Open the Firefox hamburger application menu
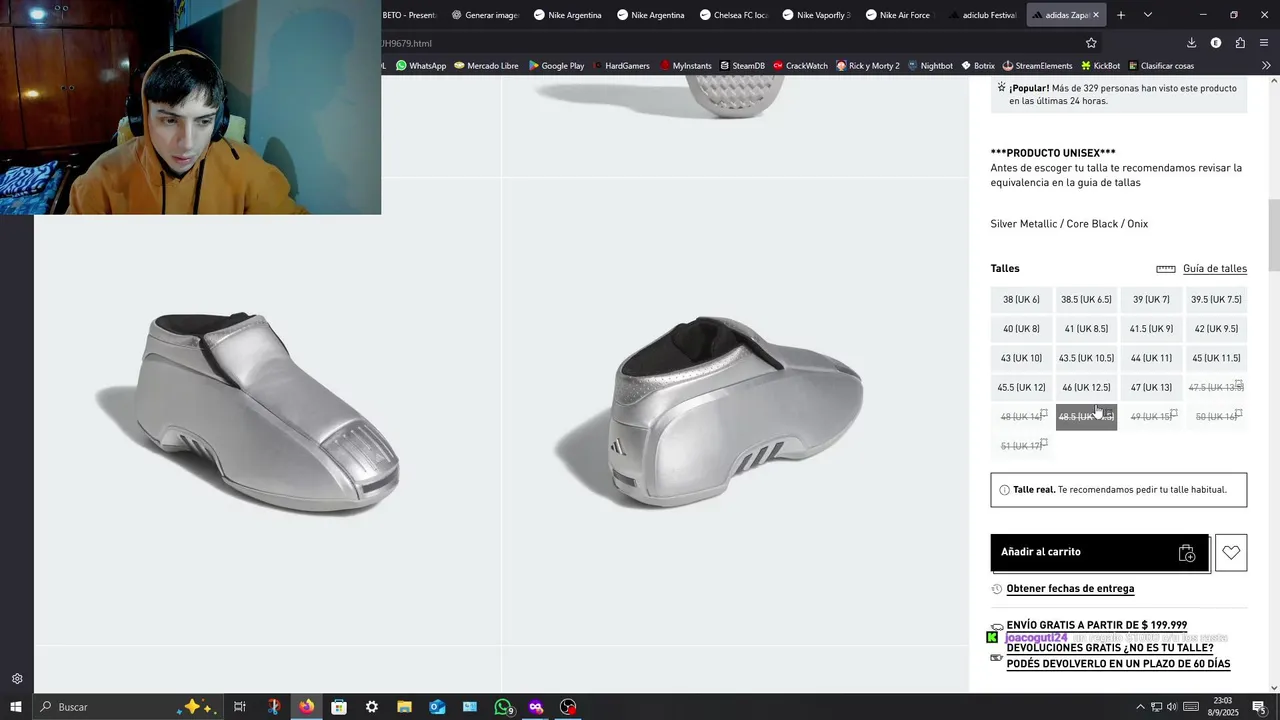 click(x=1264, y=43)
